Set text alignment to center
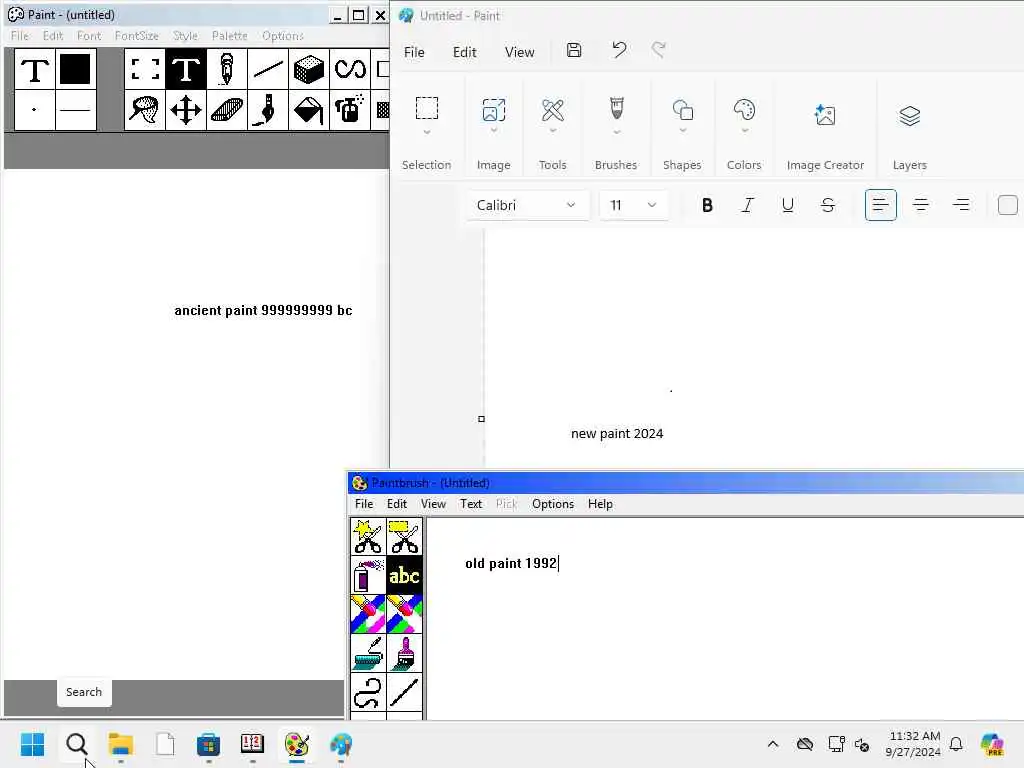This screenshot has width=1024, height=768. [x=921, y=205]
